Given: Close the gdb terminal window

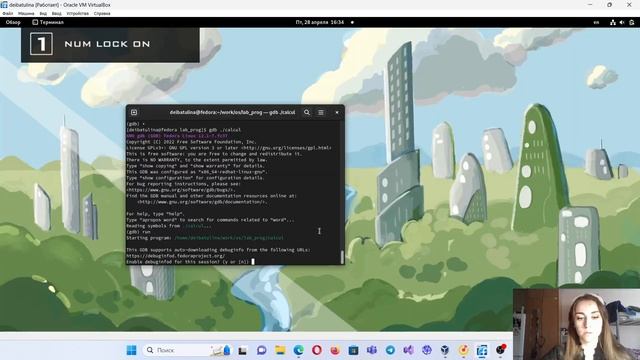Looking at the screenshot, I should [x=337, y=112].
